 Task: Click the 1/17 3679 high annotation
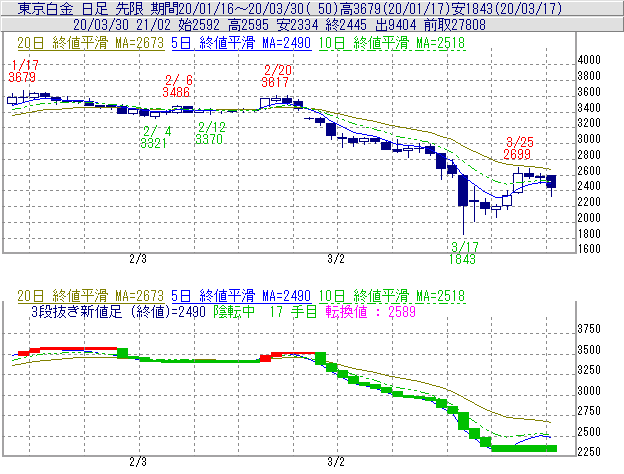click(23, 71)
